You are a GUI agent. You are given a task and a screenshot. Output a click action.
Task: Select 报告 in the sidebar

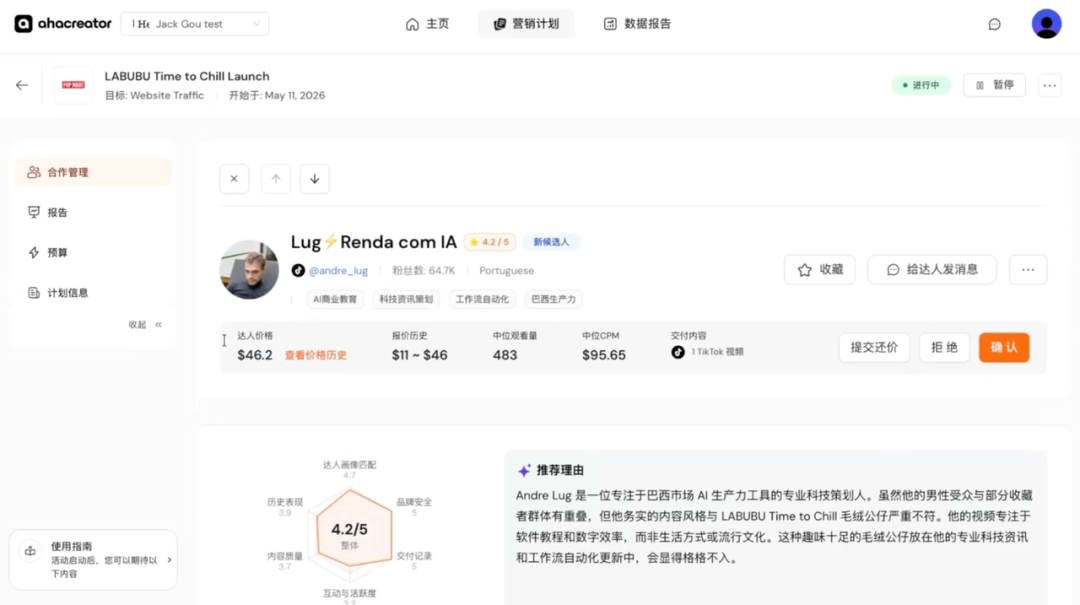93,212
